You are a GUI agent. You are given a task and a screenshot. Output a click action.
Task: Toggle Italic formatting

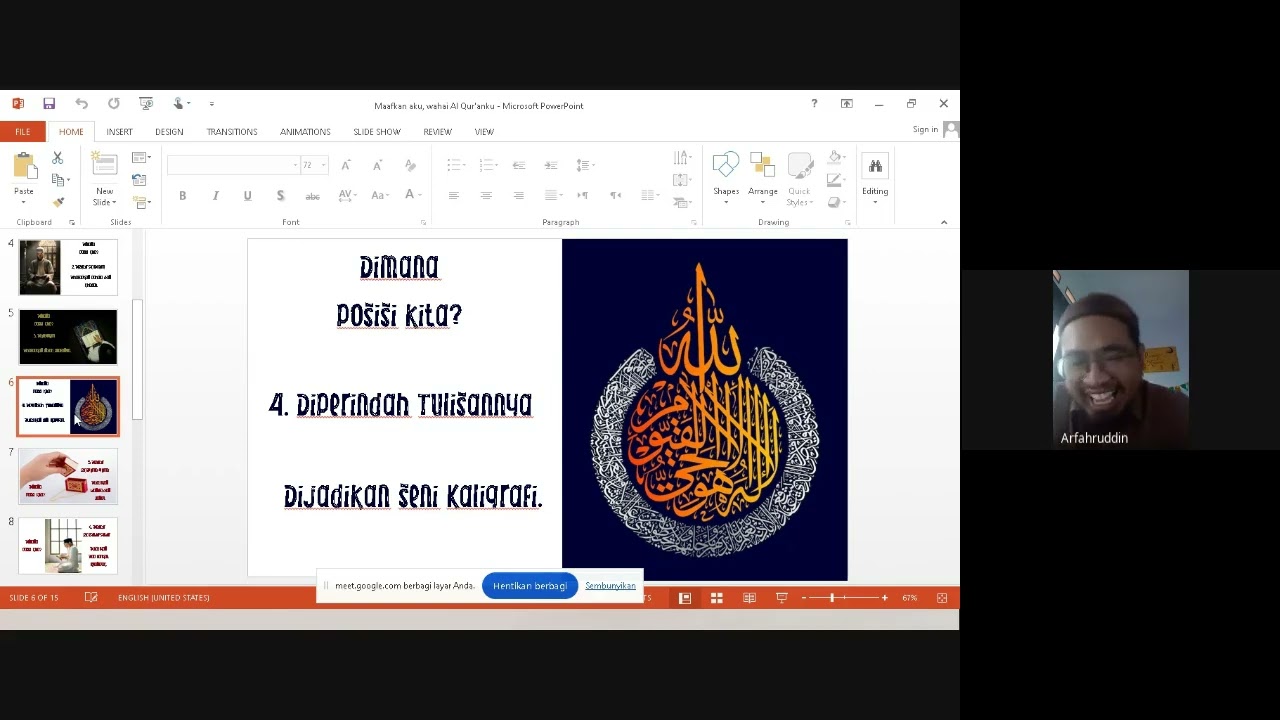click(215, 196)
